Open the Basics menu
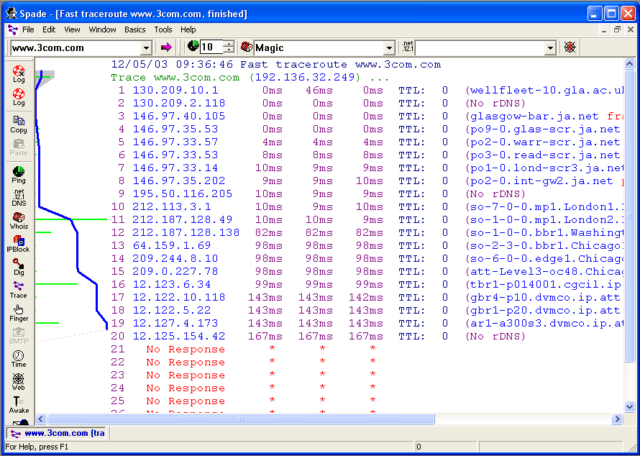Image resolution: width=640 pixels, height=456 pixels. pos(135,29)
